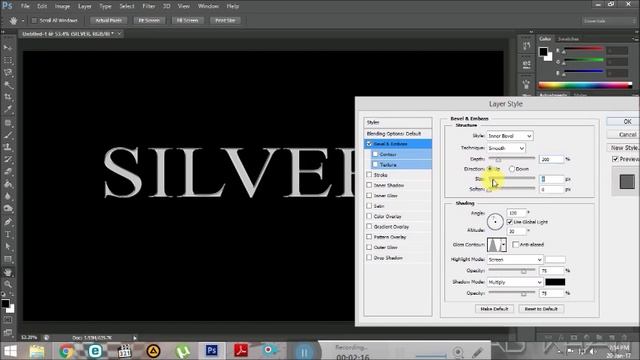Toggle Scroll All Windows option
The height and width of the screenshot is (360, 640).
coord(34,20)
